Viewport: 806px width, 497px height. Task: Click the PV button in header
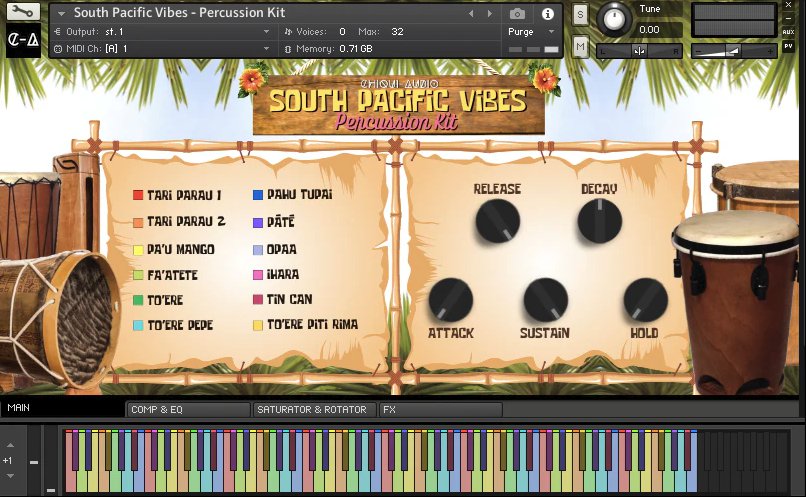(788, 47)
